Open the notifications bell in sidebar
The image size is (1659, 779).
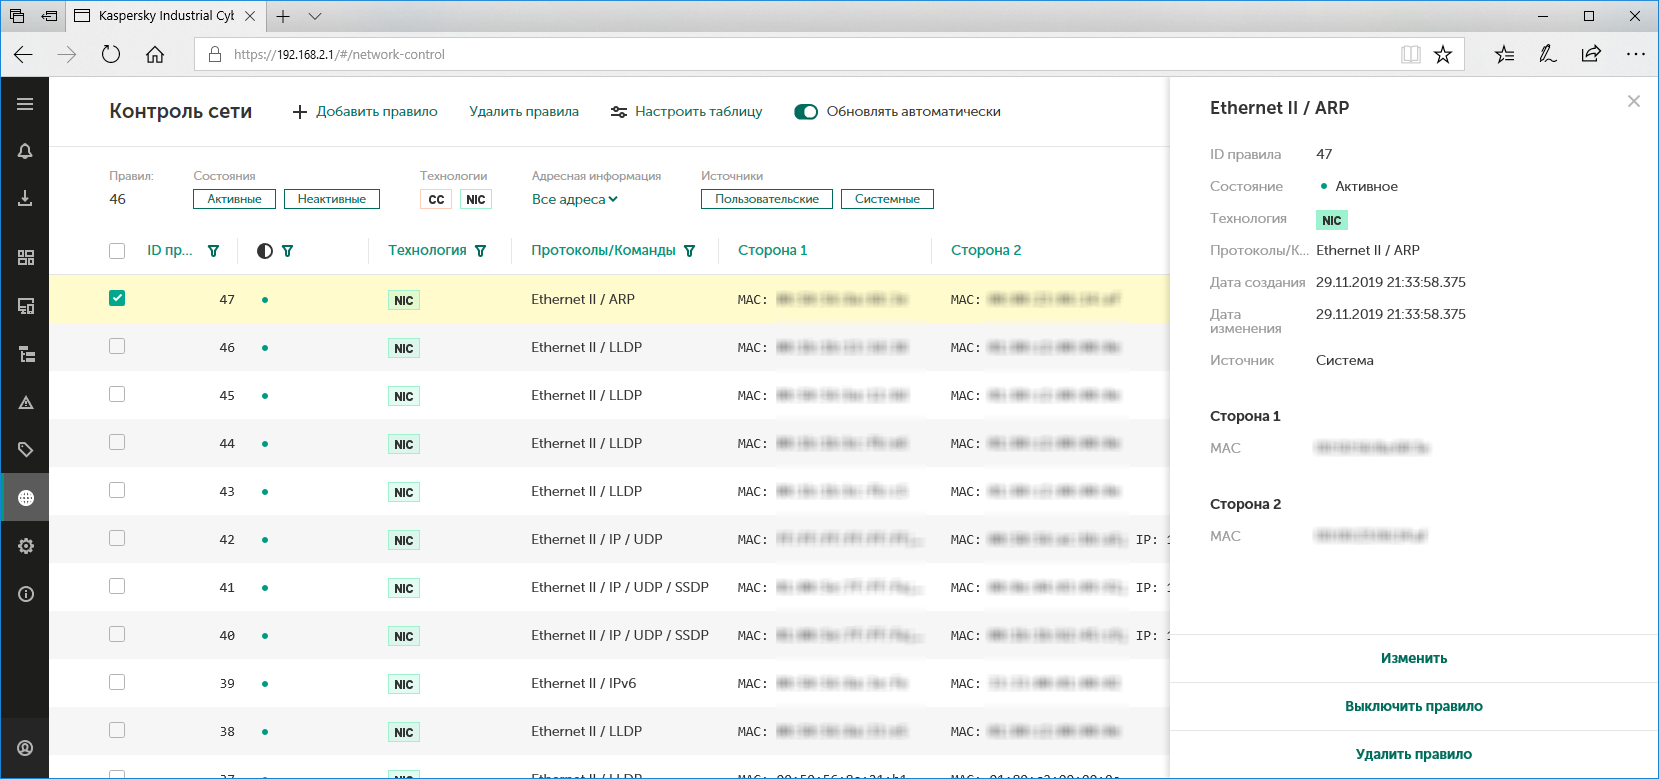[25, 151]
